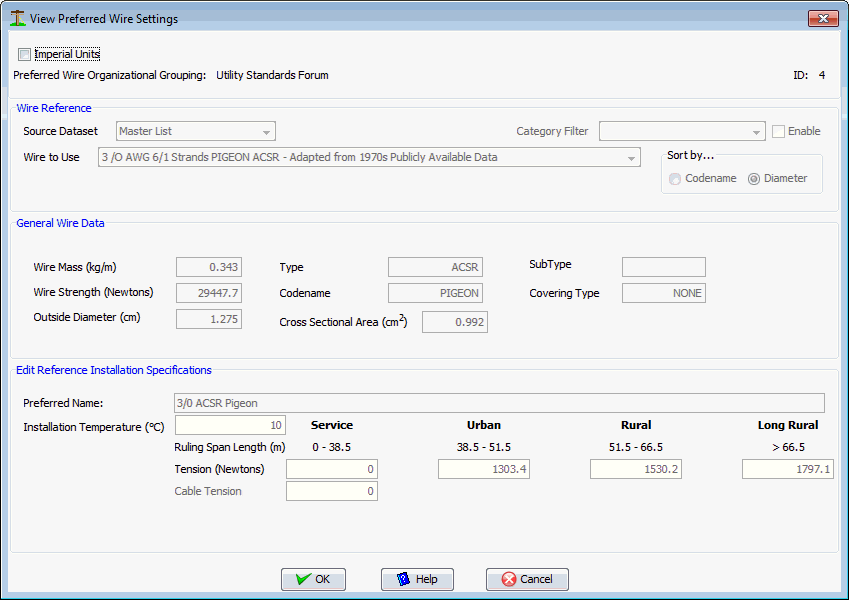Enable the Imperial Units checkbox
849x600 pixels.
[x=24, y=54]
